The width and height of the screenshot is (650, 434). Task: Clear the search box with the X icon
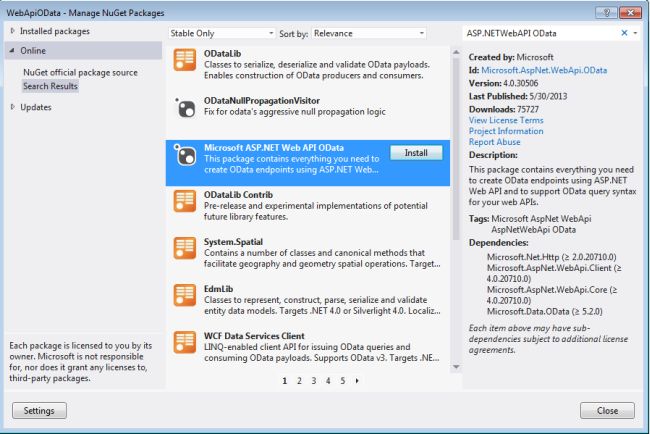[624, 33]
